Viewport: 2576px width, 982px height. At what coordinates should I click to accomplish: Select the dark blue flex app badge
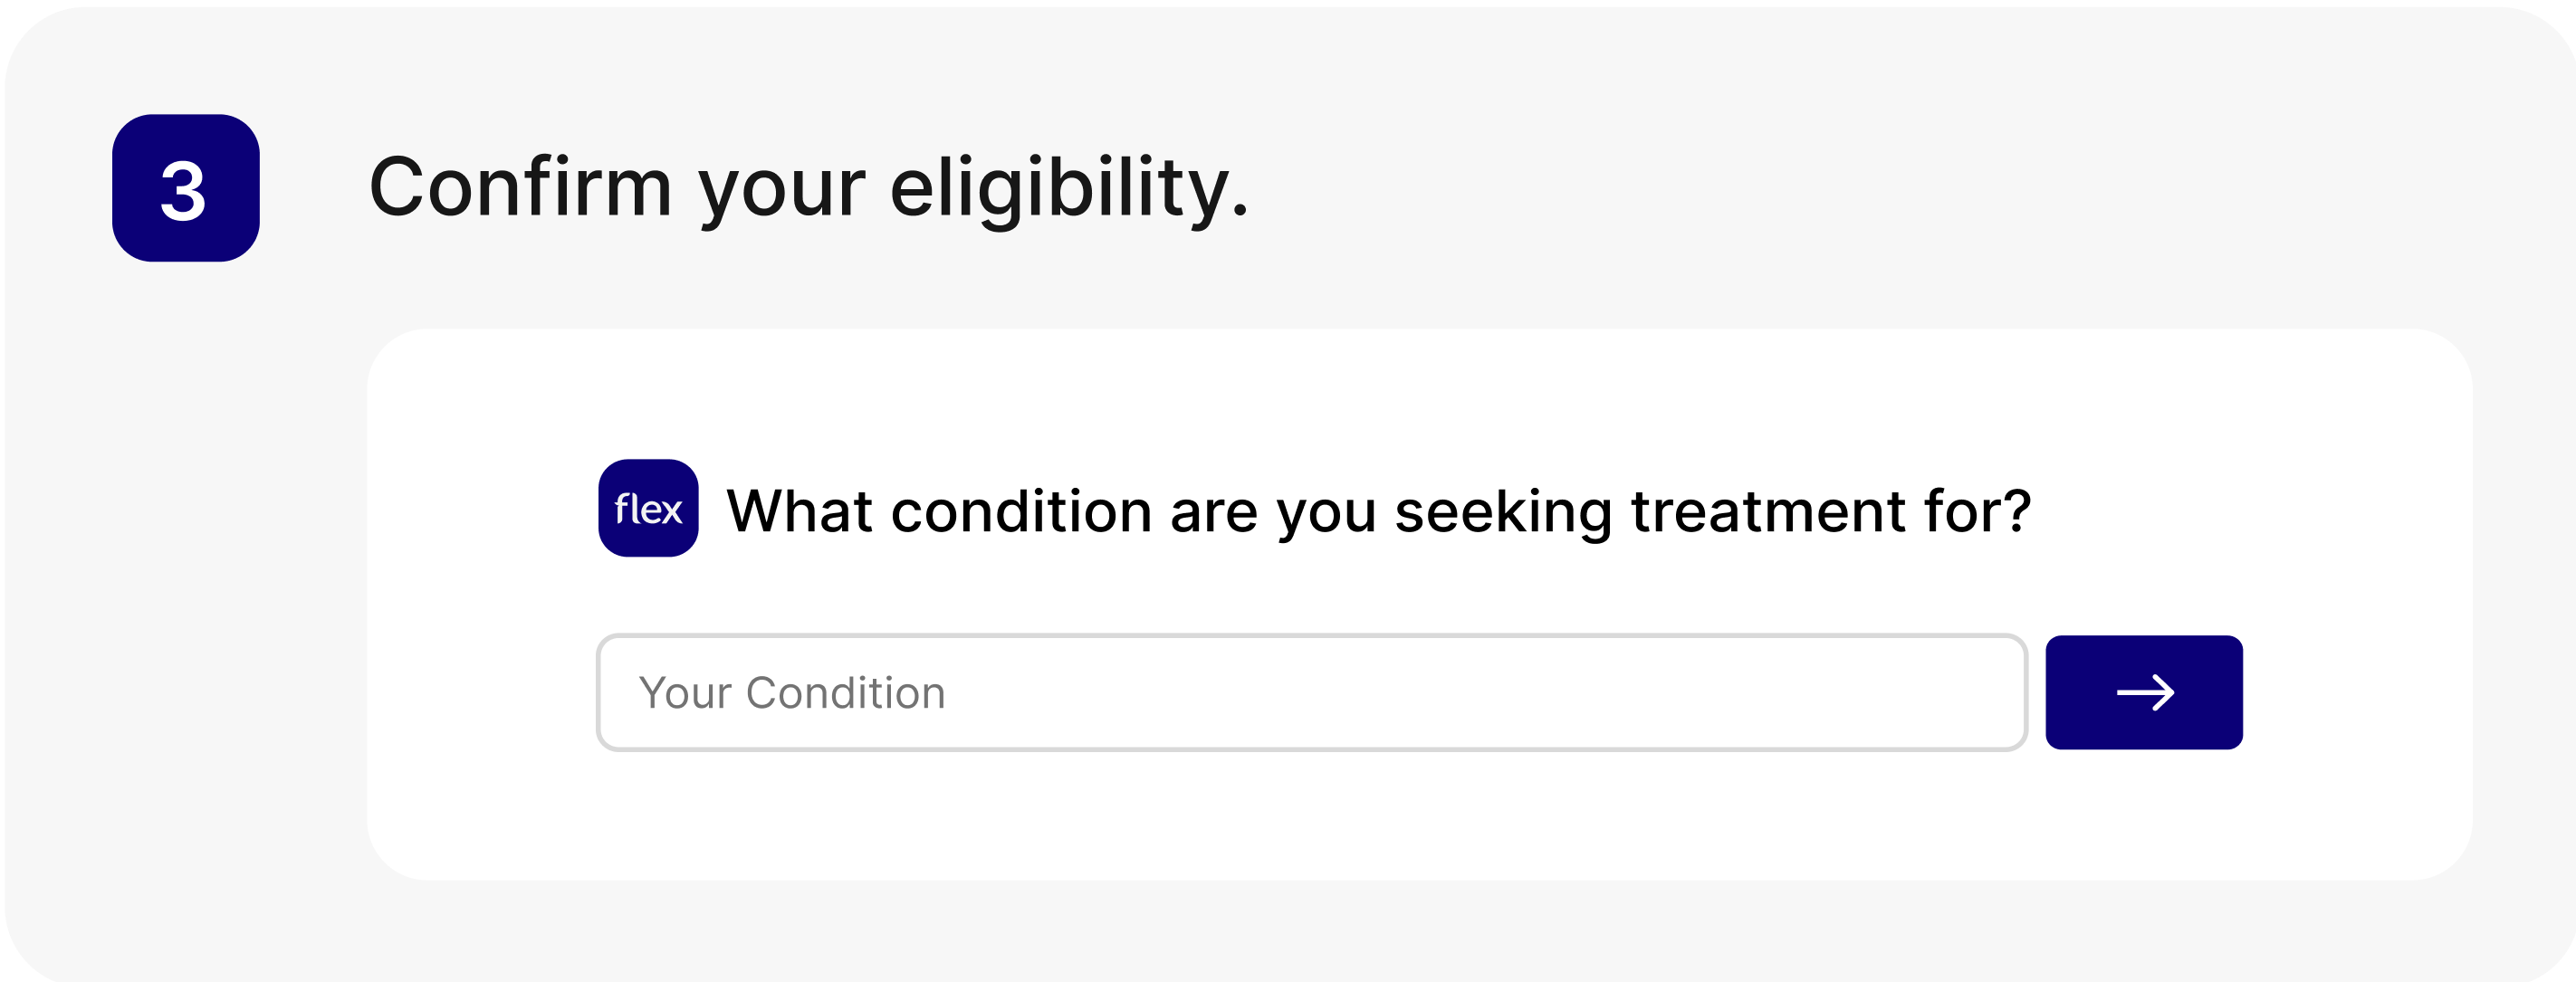coord(648,508)
